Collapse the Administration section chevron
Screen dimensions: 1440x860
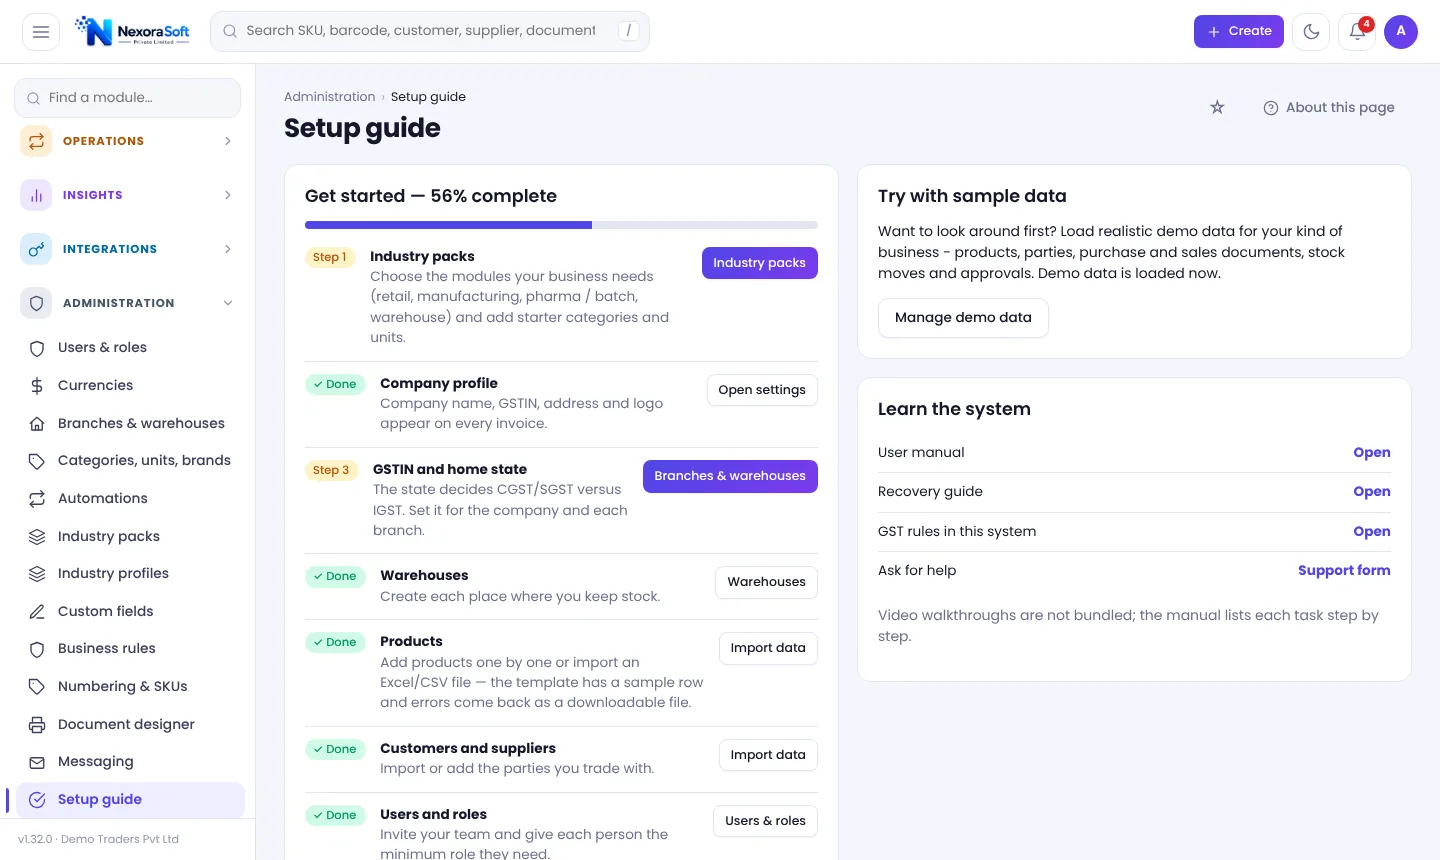[228, 303]
